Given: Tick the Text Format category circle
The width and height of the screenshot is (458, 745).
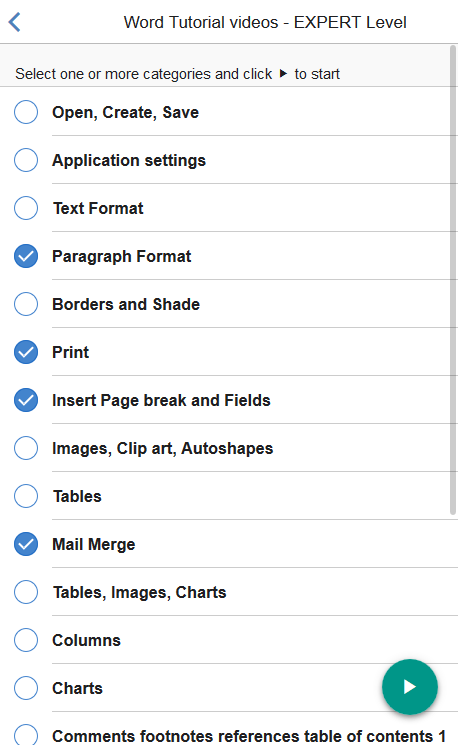Looking at the screenshot, I should 26,208.
